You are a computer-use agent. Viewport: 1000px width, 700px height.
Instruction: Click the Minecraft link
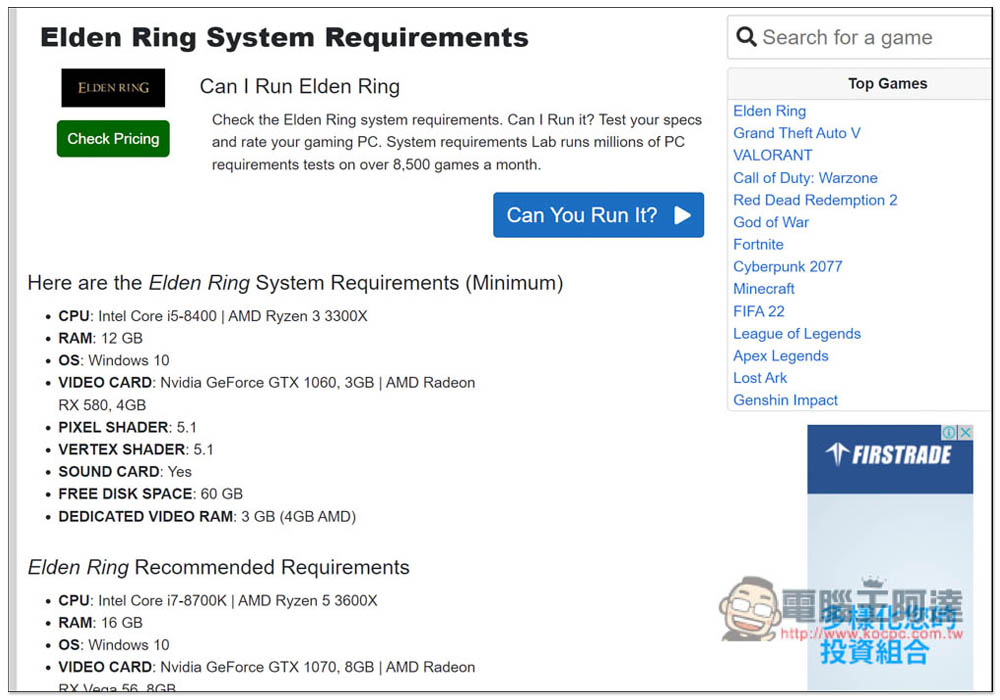(x=763, y=289)
